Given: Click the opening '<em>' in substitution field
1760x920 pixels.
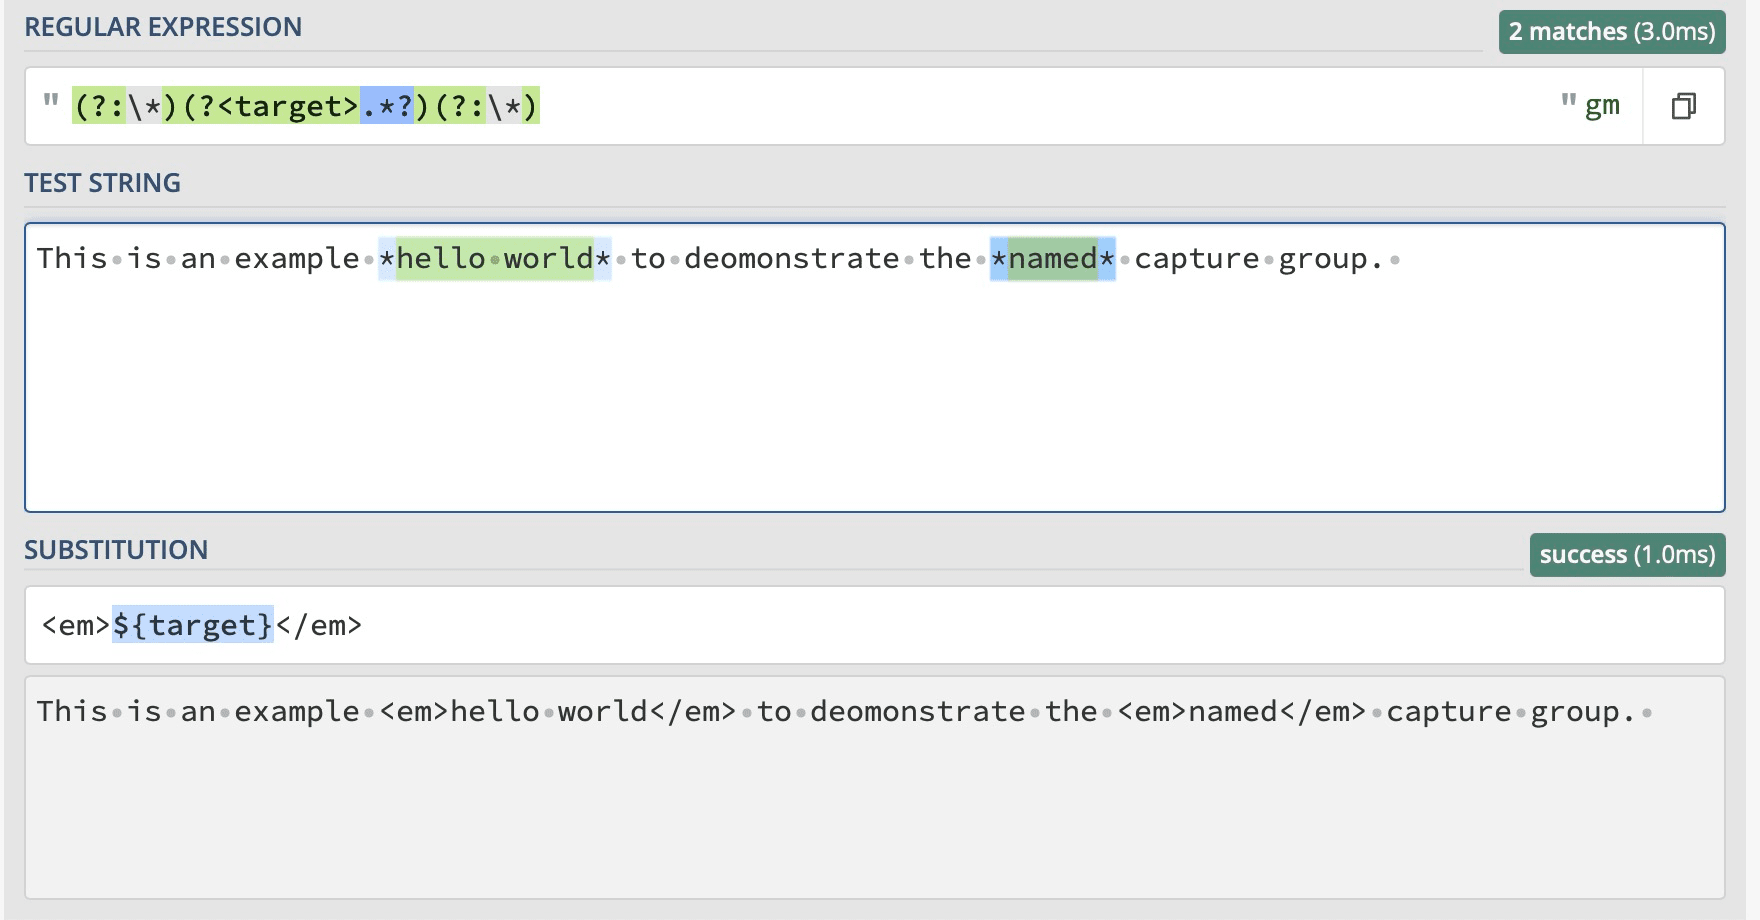Looking at the screenshot, I should [76, 625].
